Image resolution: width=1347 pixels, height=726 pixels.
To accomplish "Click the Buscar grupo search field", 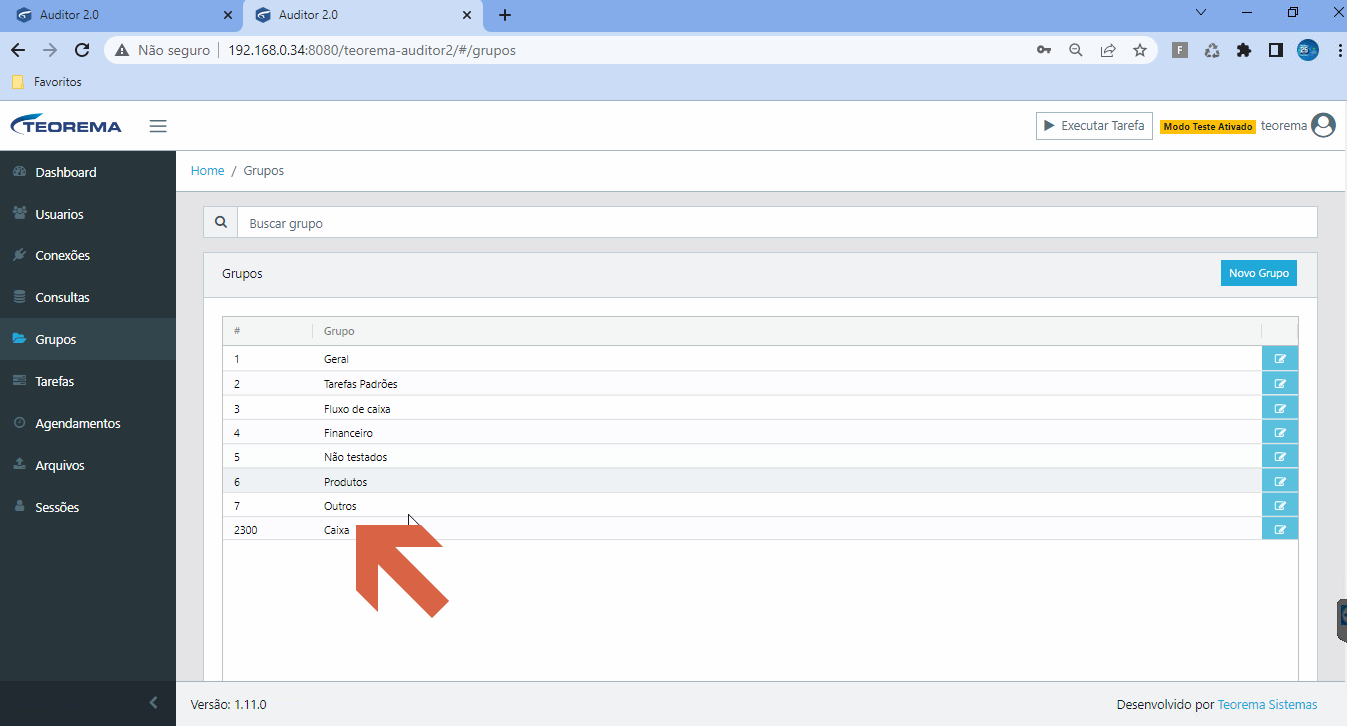I will click(777, 223).
